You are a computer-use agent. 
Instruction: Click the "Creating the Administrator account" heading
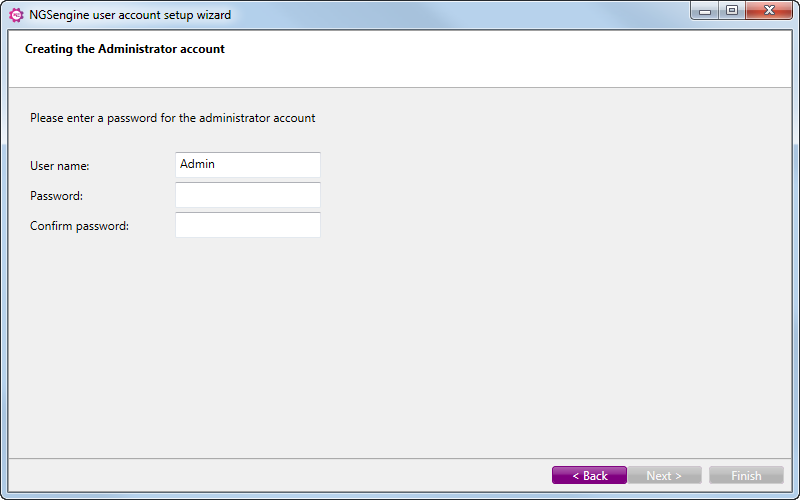[x=125, y=49]
